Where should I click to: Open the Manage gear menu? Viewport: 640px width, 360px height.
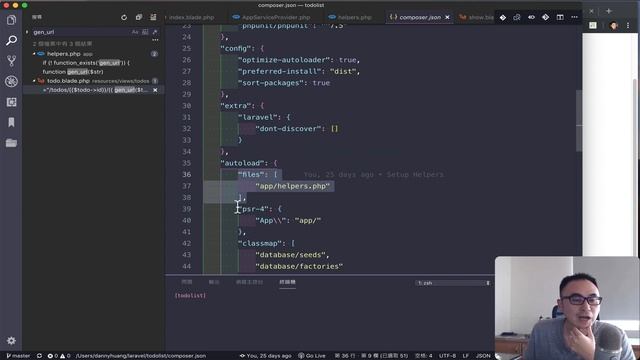click(11, 340)
